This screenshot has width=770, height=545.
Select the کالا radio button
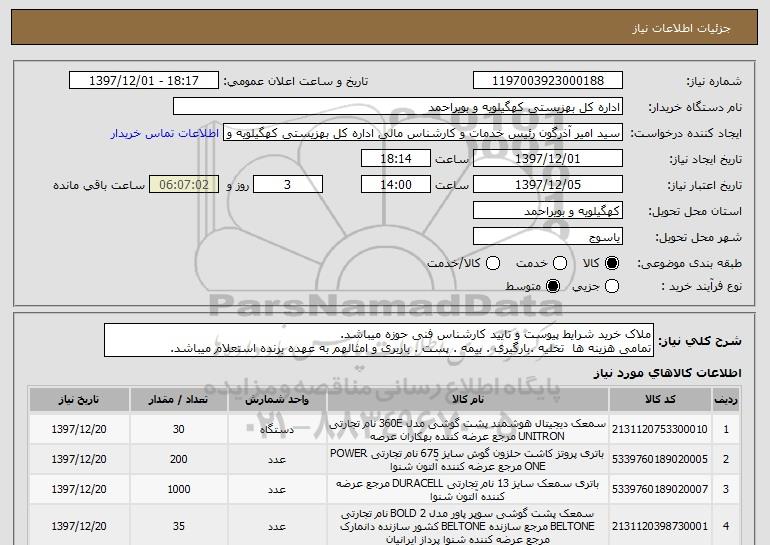point(612,263)
